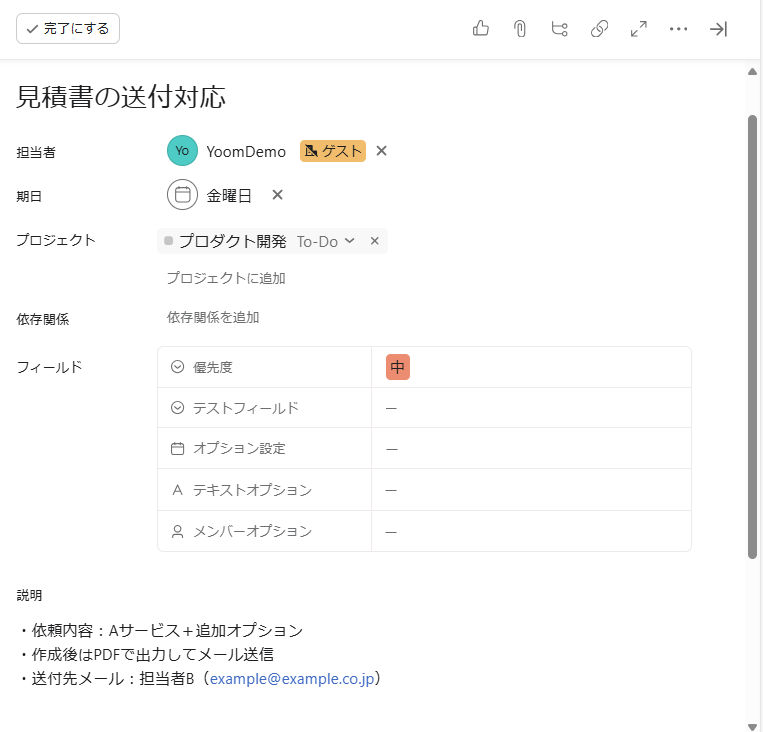Click the thumbs-up like icon
763x732 pixels.
tap(481, 29)
